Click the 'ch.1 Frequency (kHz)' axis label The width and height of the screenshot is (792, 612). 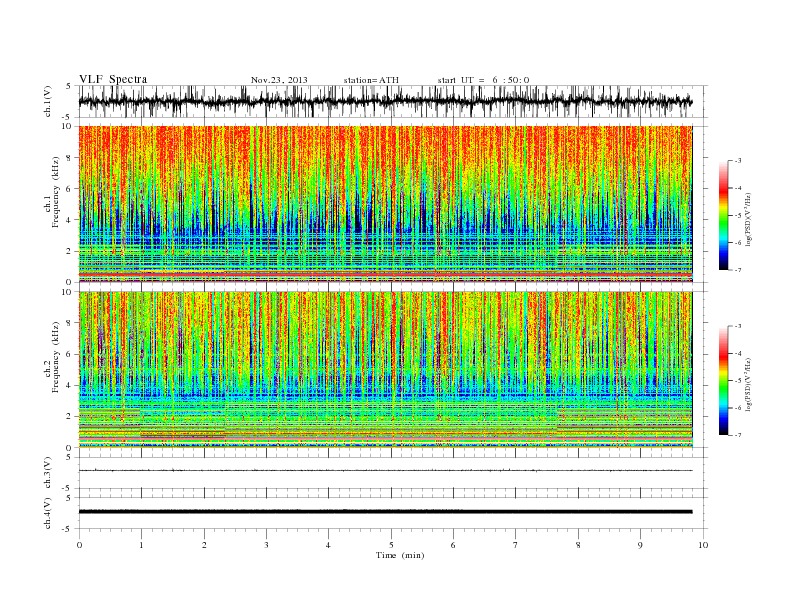pos(52,192)
